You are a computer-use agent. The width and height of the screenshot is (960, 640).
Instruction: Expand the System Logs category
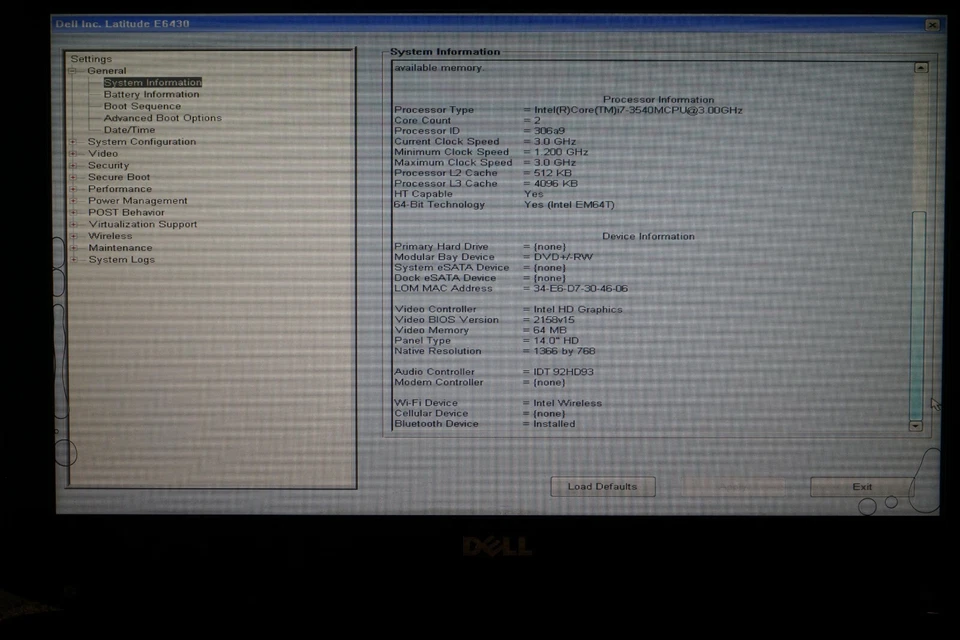74,259
